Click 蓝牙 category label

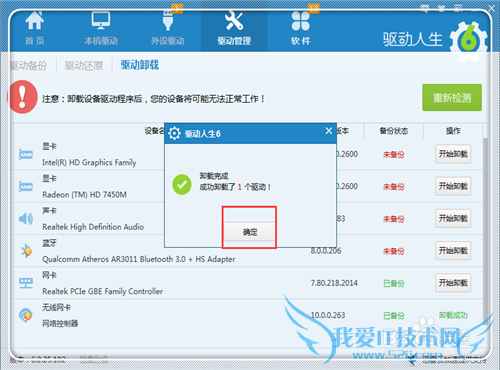pos(49,243)
